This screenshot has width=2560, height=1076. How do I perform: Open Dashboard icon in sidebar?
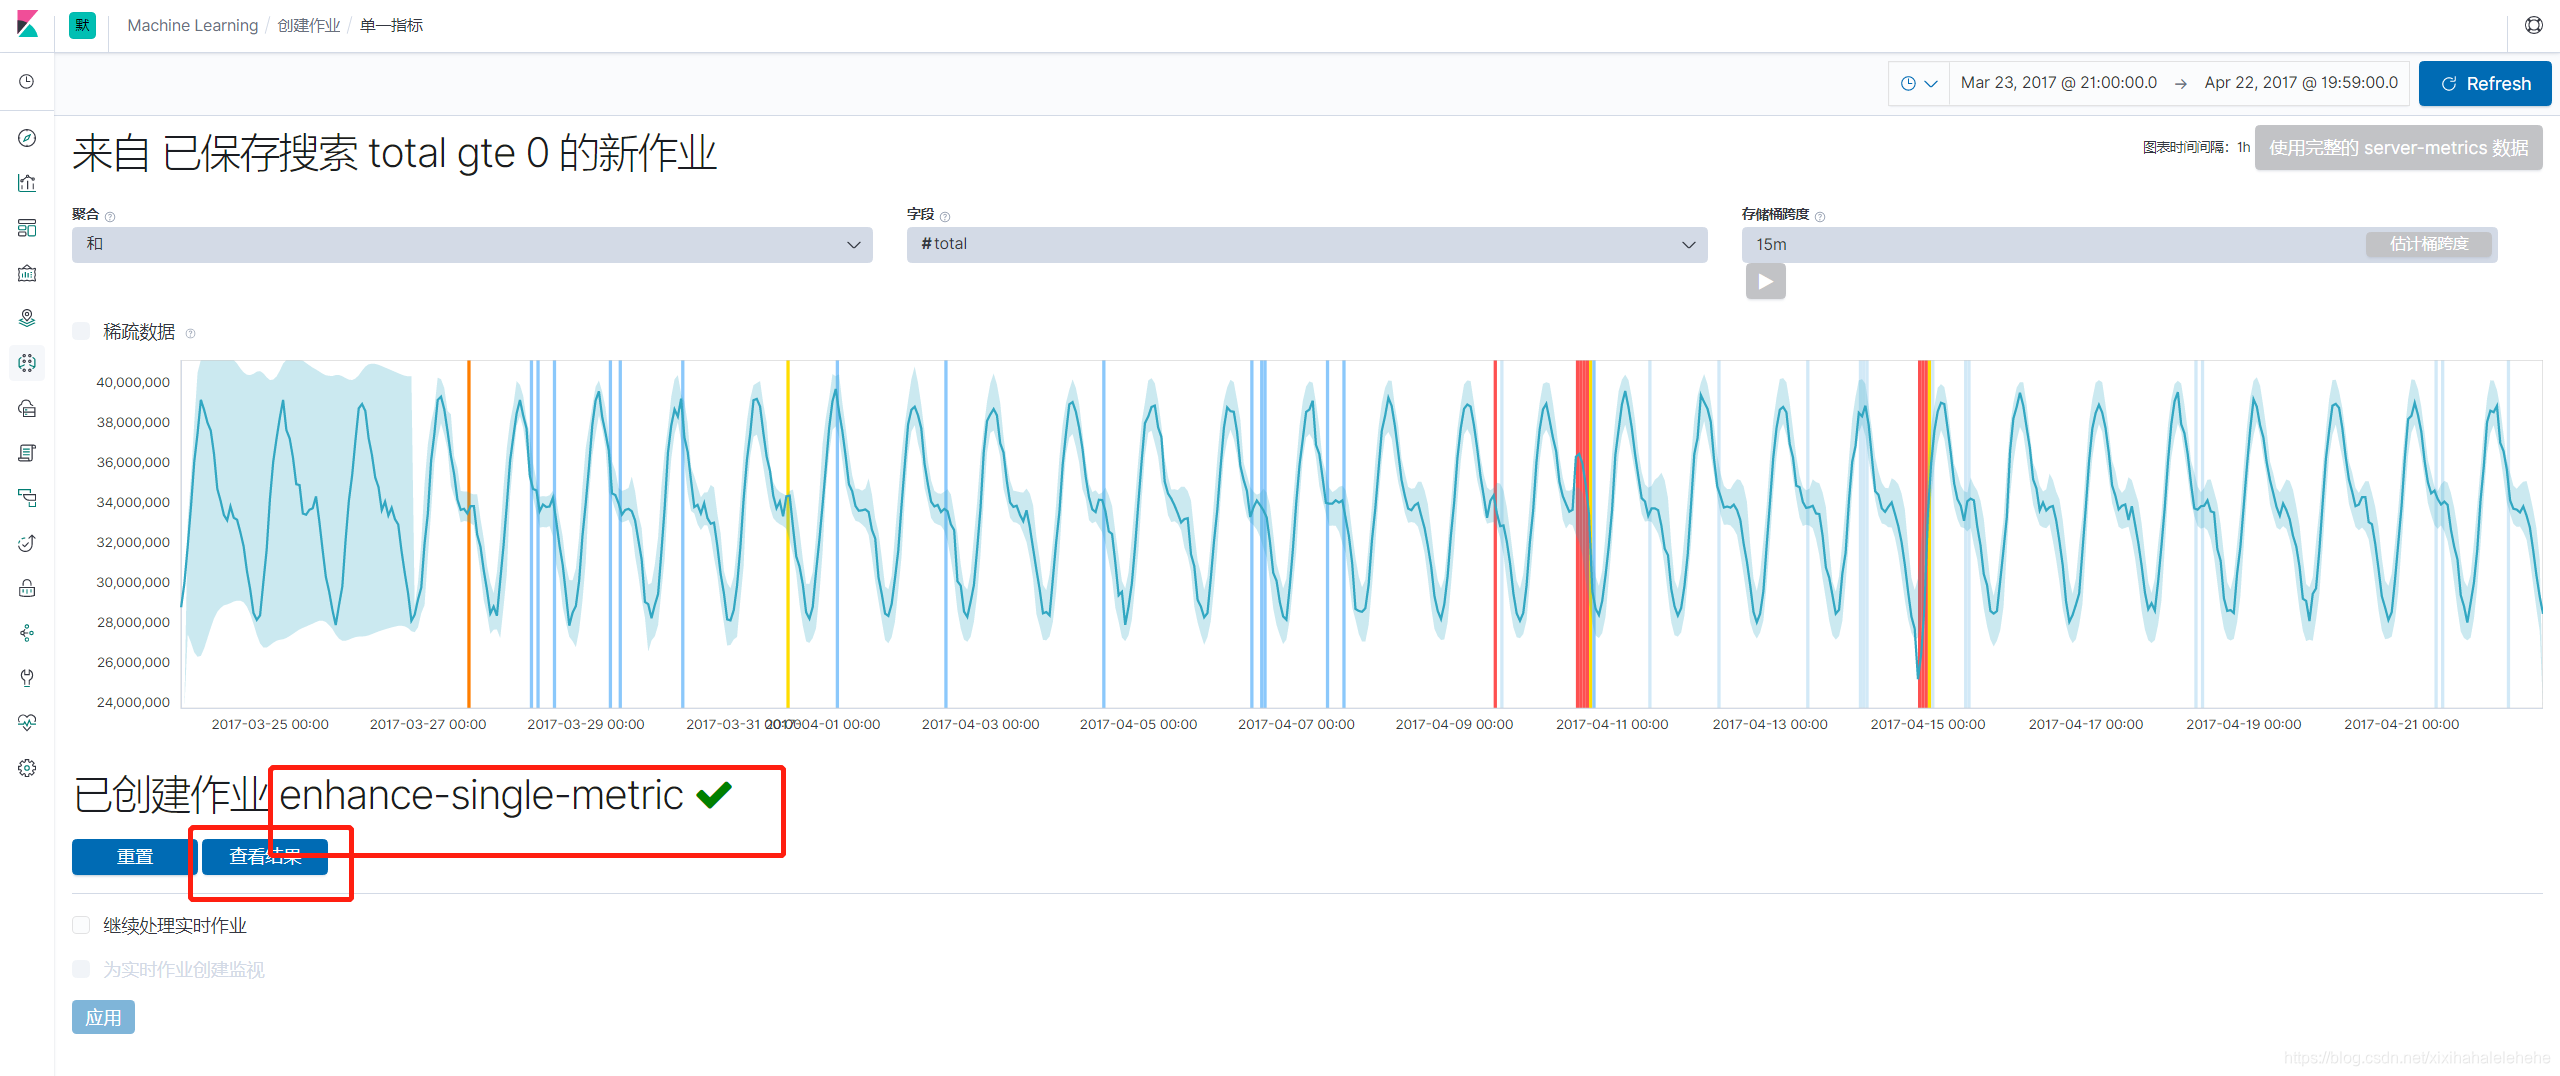click(27, 228)
